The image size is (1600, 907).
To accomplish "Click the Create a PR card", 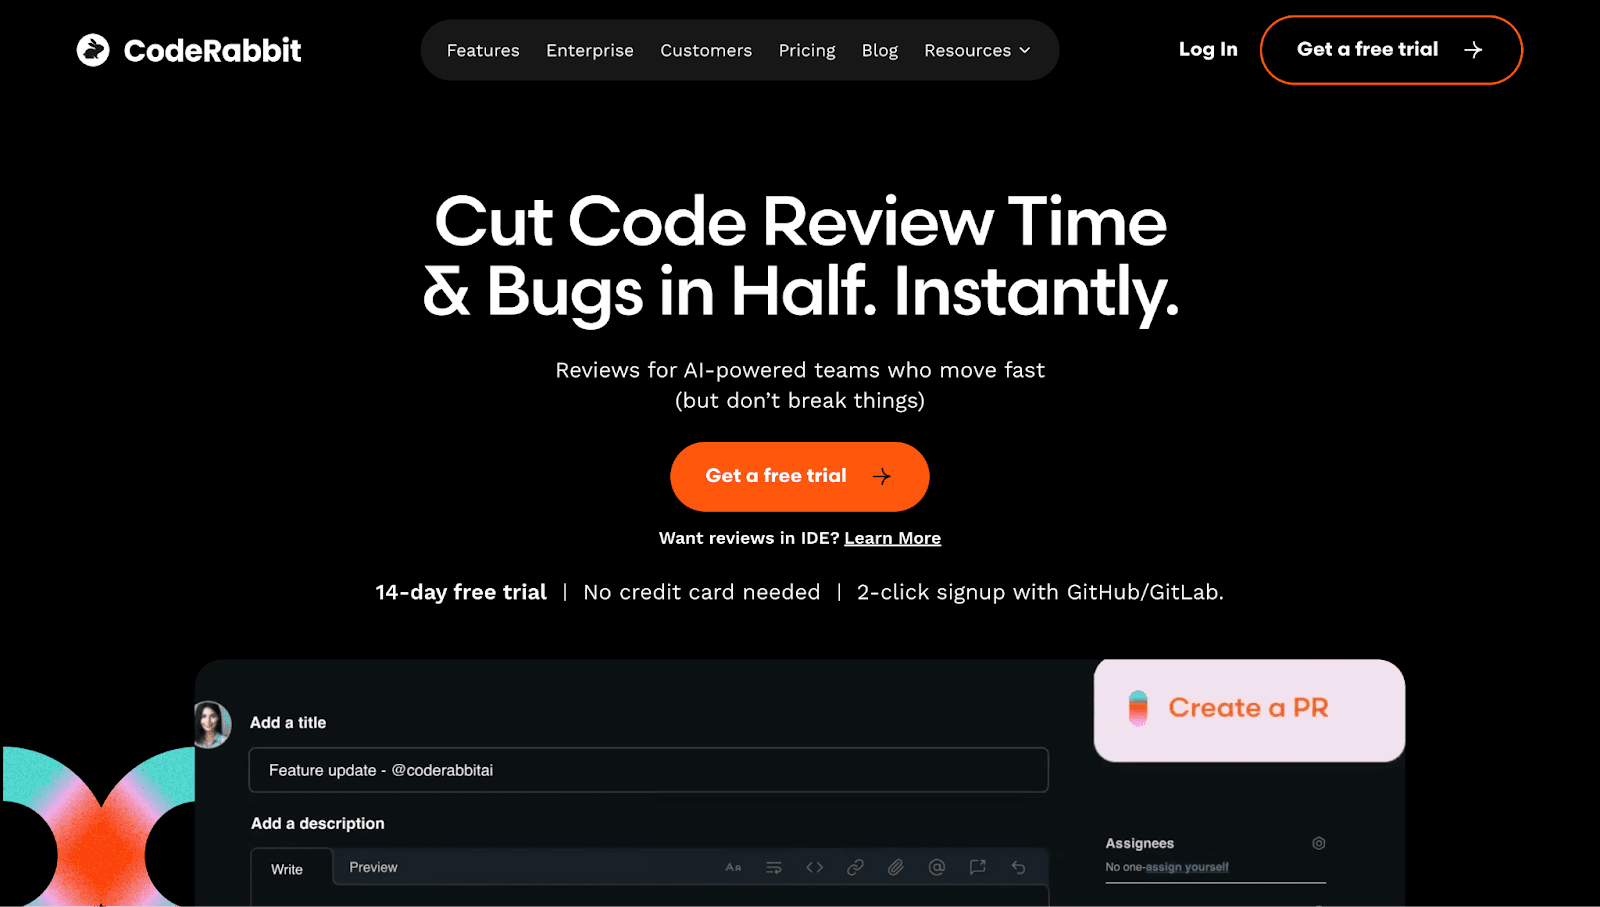I will [1249, 710].
